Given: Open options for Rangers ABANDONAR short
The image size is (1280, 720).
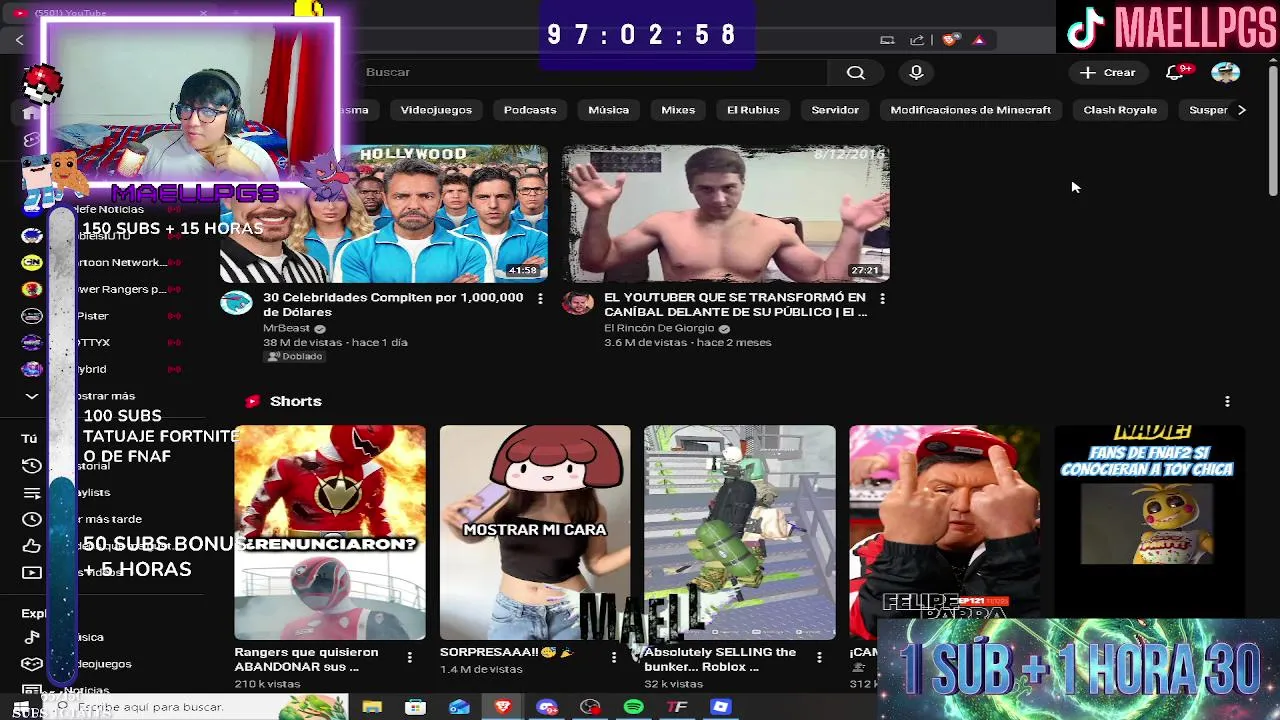Looking at the screenshot, I should pos(409,657).
